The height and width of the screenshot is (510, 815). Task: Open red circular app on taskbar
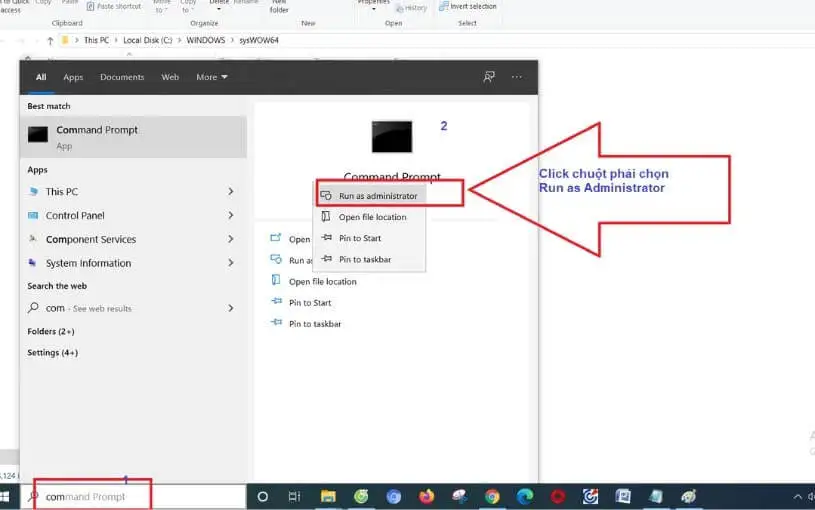pos(558,497)
